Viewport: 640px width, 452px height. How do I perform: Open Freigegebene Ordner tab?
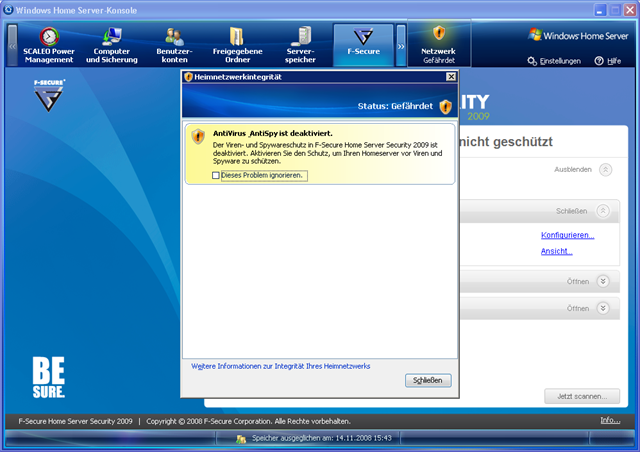[237, 45]
